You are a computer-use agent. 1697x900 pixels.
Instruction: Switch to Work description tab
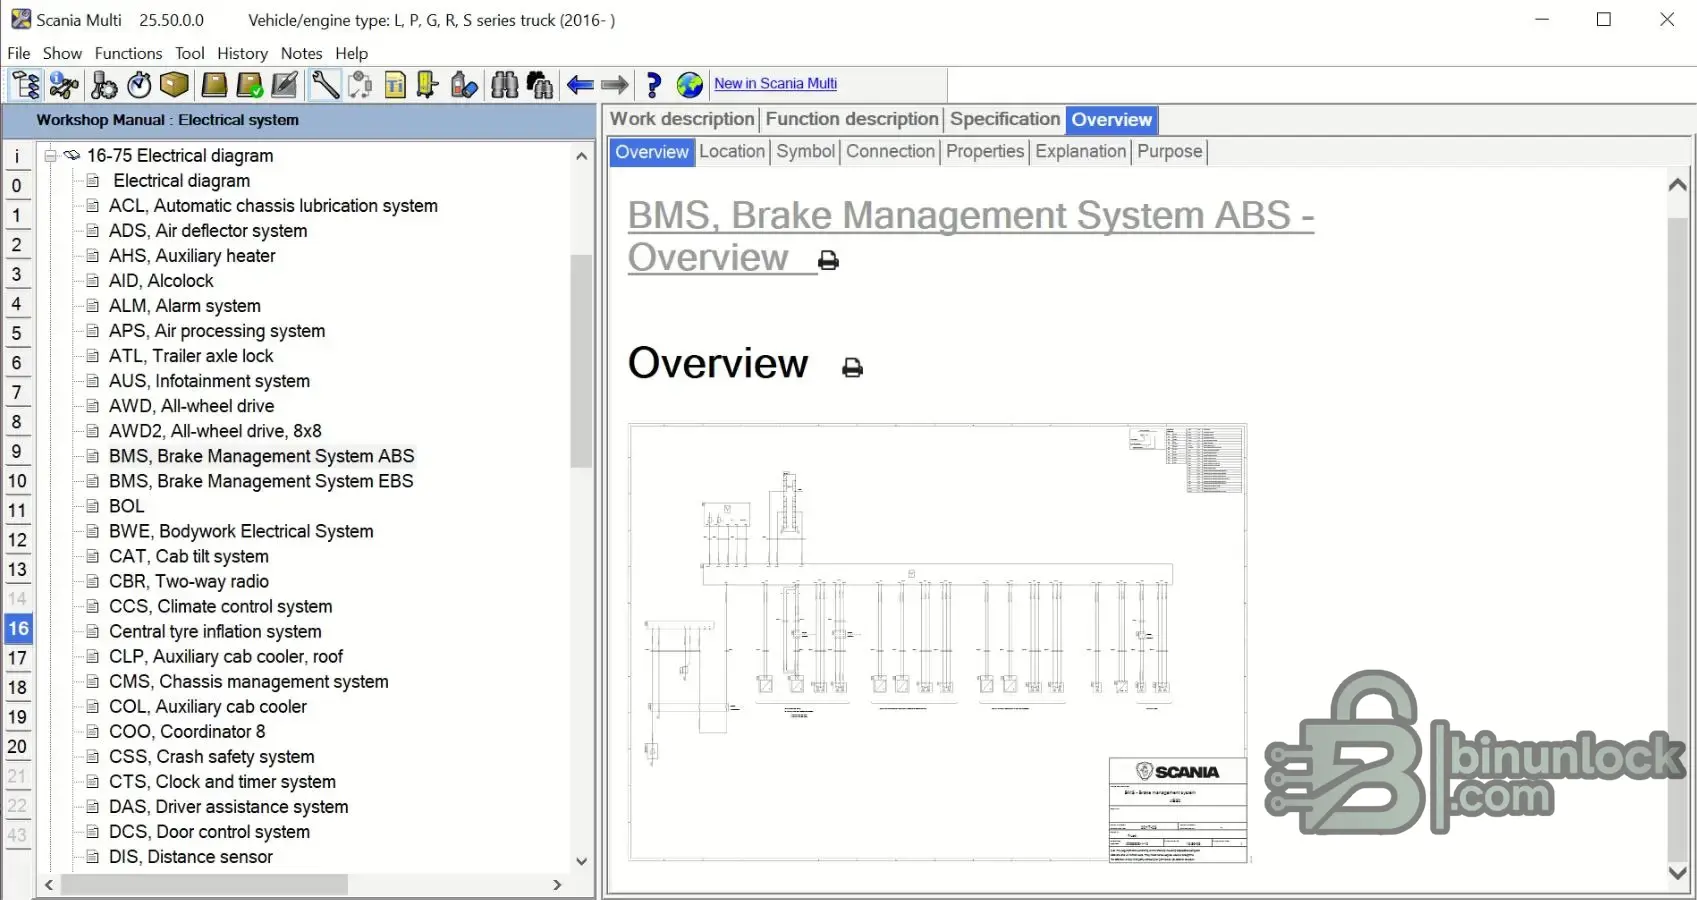coord(682,119)
